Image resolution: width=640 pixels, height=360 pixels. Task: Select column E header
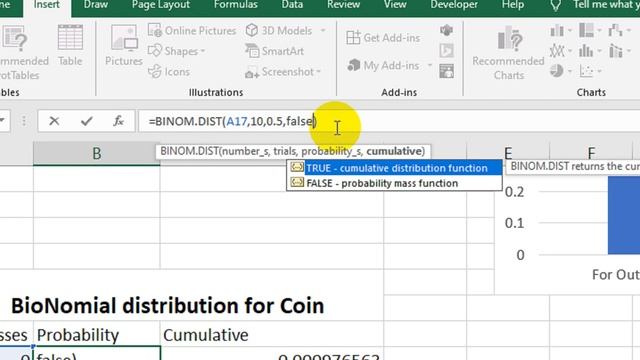[x=508, y=153]
